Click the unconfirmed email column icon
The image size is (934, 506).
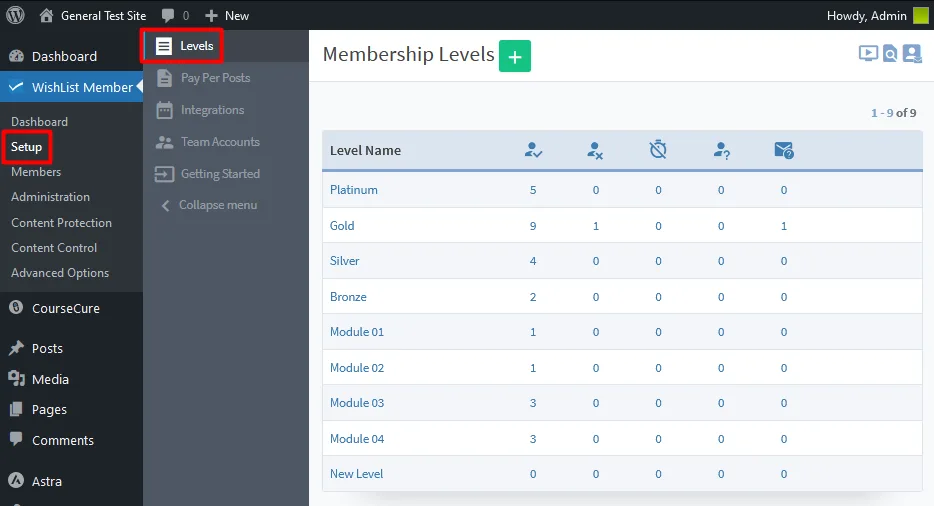click(784, 150)
